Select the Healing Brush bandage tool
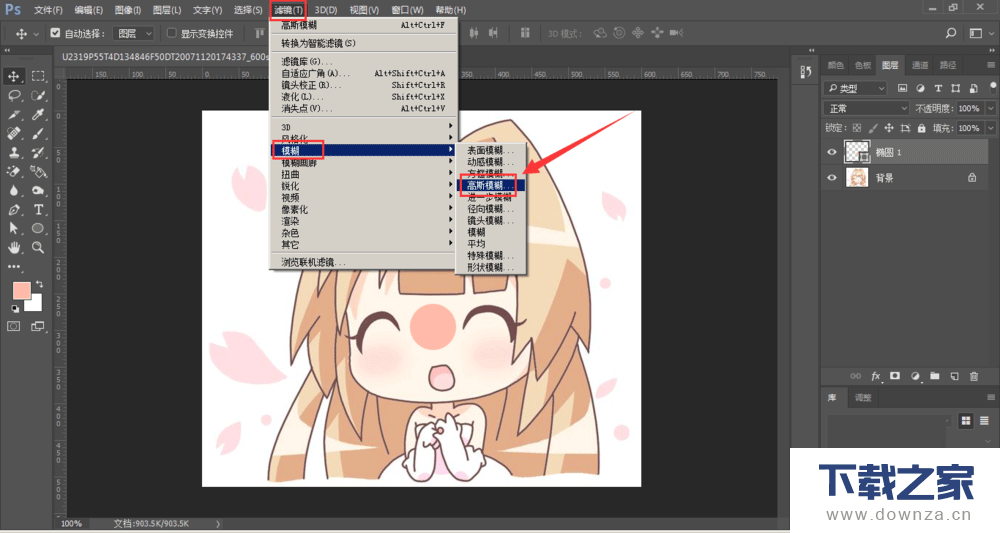Image resolution: width=1000 pixels, height=533 pixels. pyautogui.click(x=13, y=134)
